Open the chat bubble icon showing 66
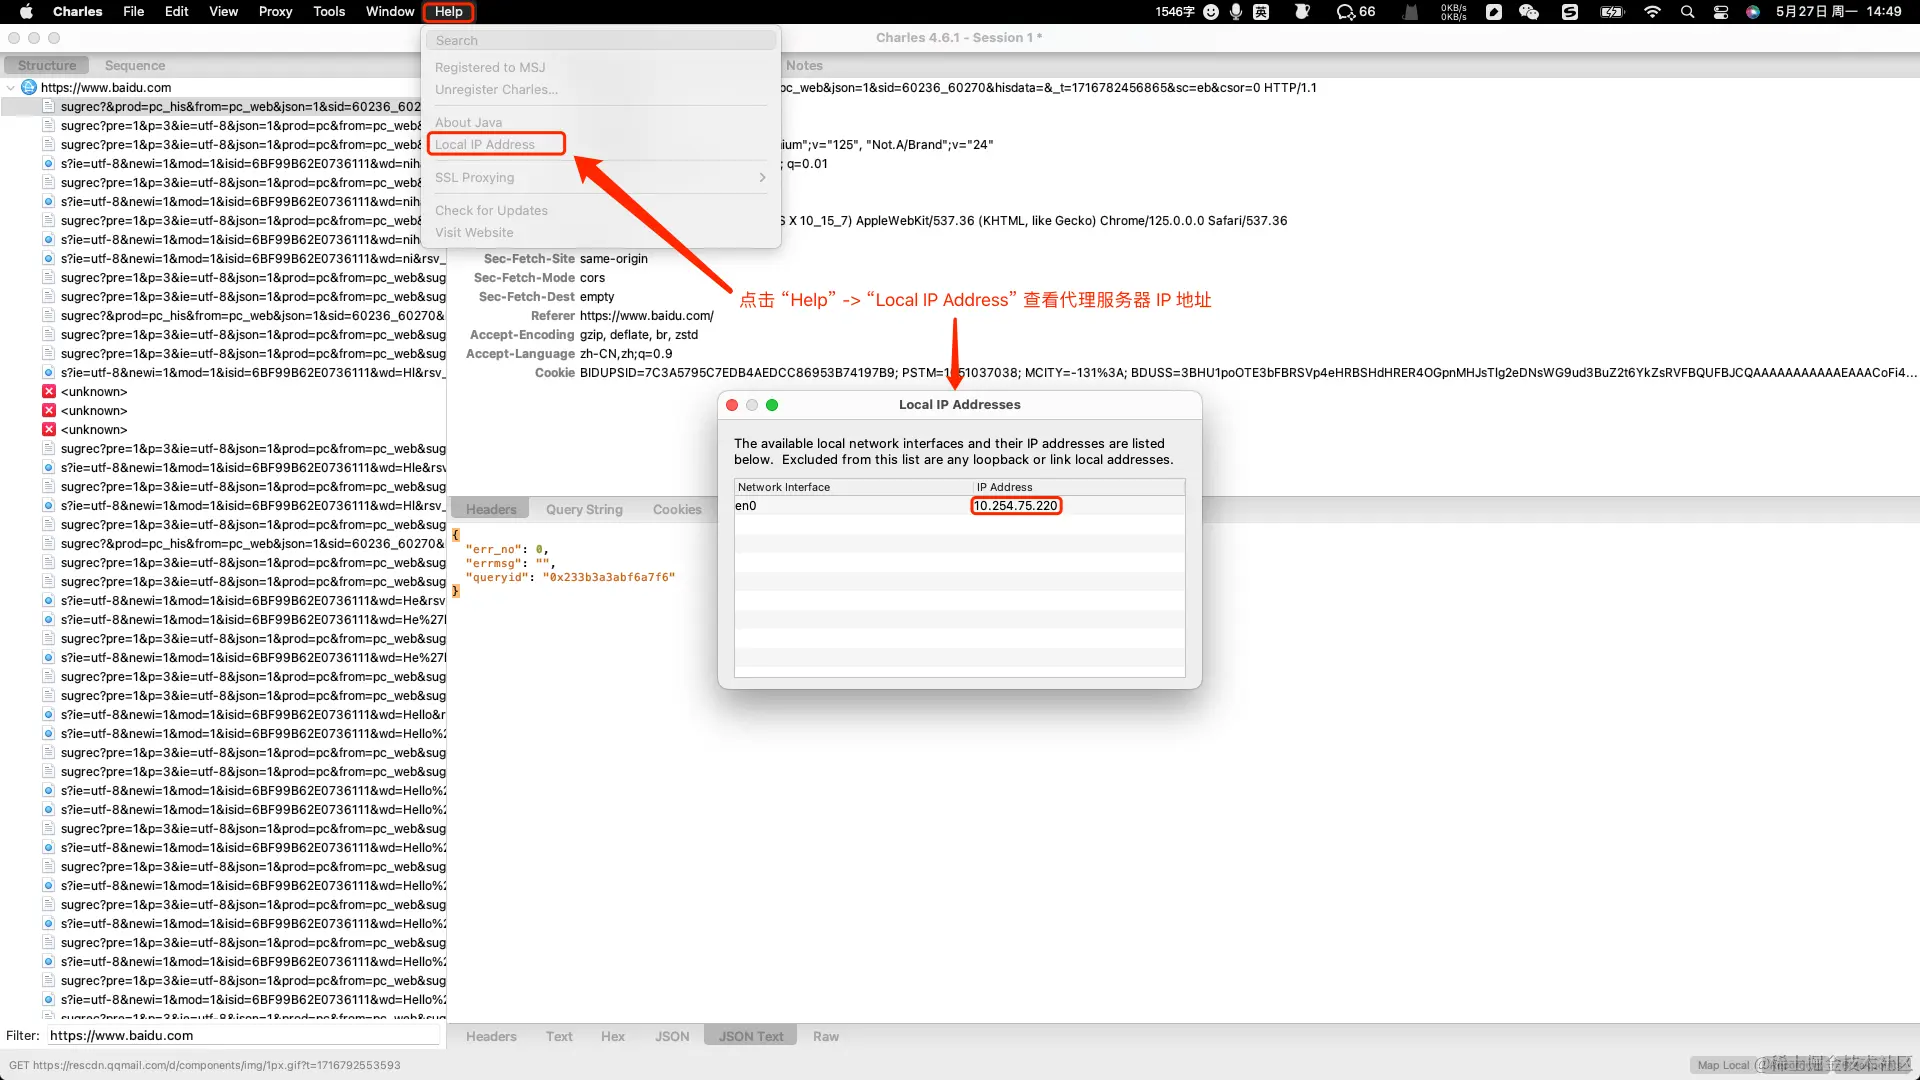The image size is (1920, 1080). pos(1356,12)
